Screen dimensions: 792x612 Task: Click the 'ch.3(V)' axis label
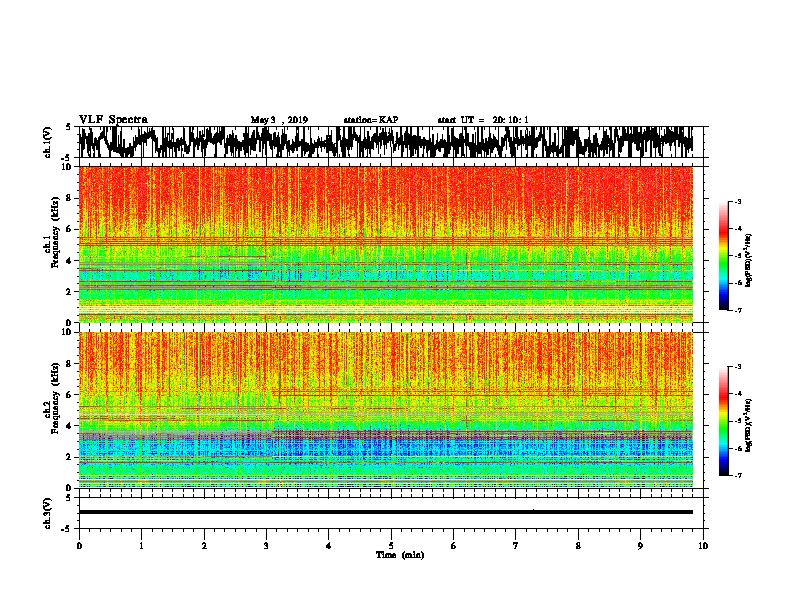(x=48, y=513)
